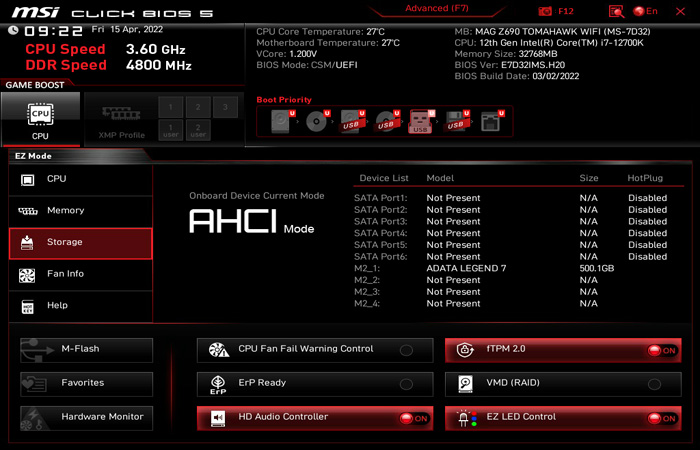Open the Hardware Monitor

click(x=87, y=418)
